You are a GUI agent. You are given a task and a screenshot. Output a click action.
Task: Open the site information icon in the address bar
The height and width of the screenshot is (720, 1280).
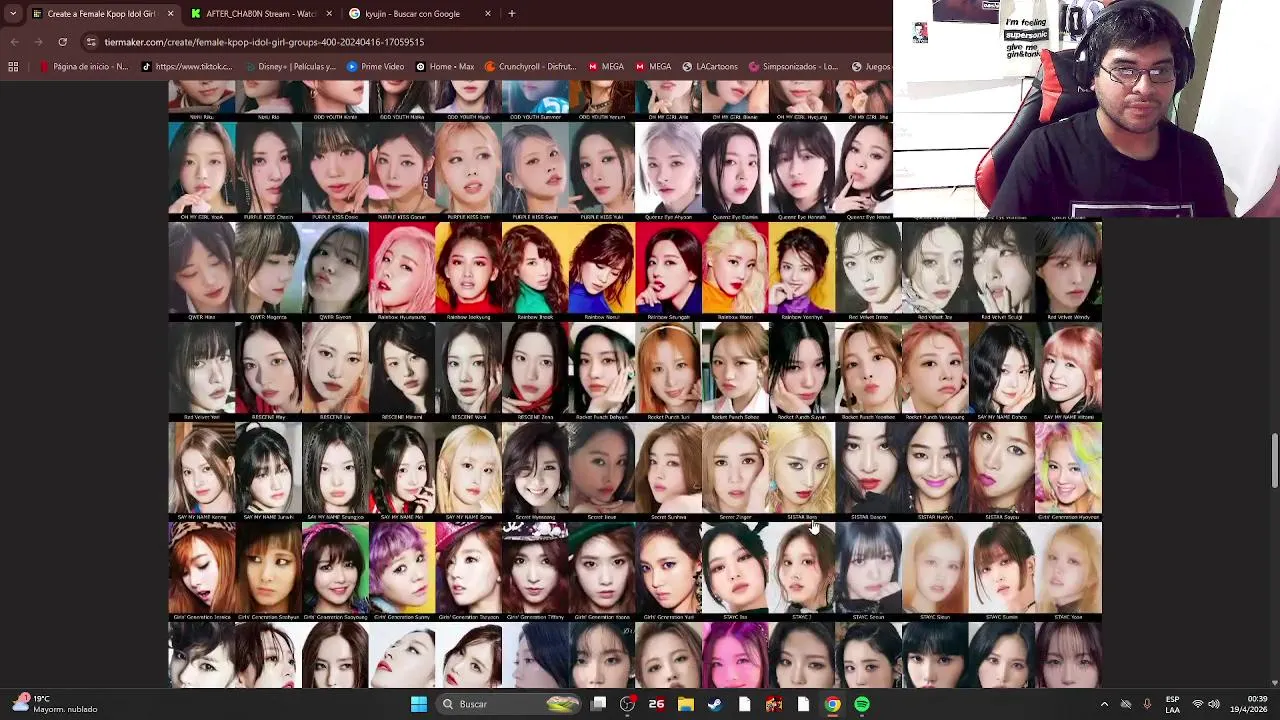[x=91, y=42]
